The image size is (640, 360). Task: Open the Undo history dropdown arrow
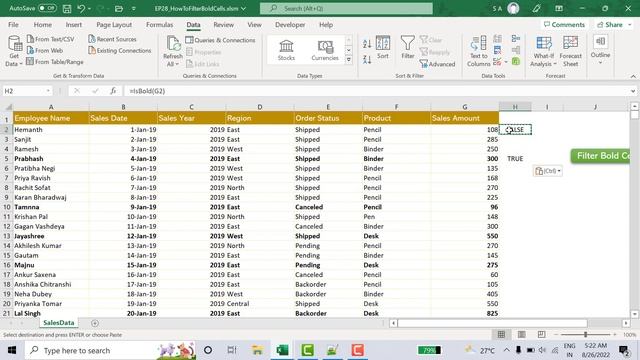(x=90, y=9)
